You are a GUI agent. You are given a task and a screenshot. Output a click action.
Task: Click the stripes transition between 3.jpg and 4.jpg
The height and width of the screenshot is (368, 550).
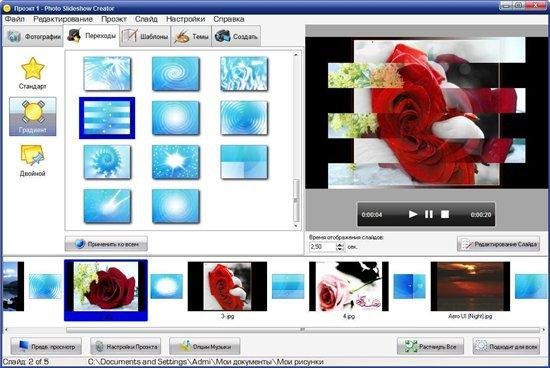(x=288, y=286)
